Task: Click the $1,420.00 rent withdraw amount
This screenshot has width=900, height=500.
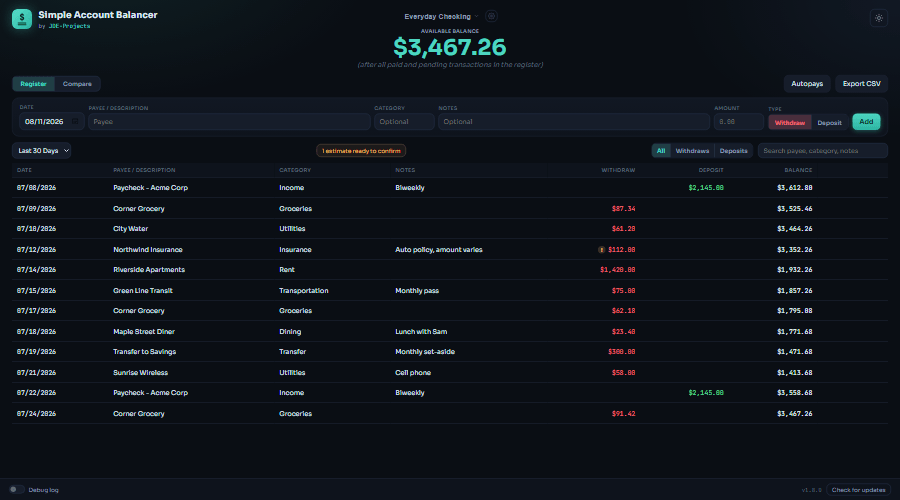Action: (x=618, y=270)
